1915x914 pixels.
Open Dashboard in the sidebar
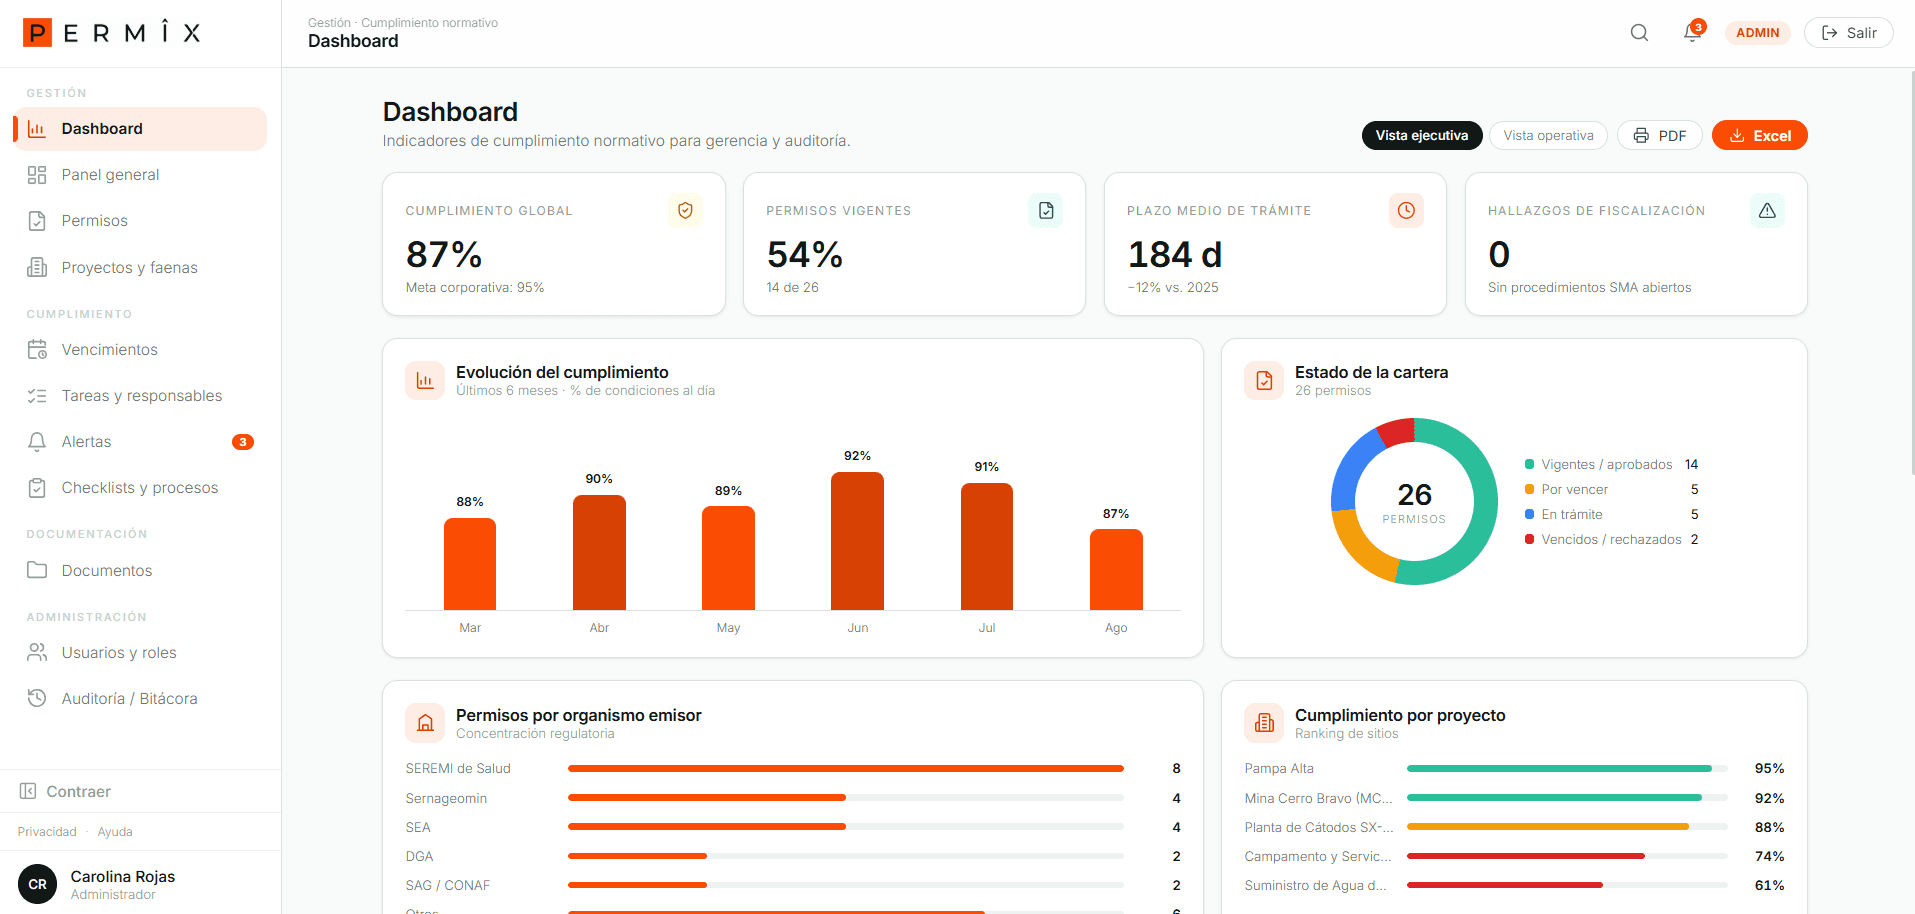tap(140, 129)
